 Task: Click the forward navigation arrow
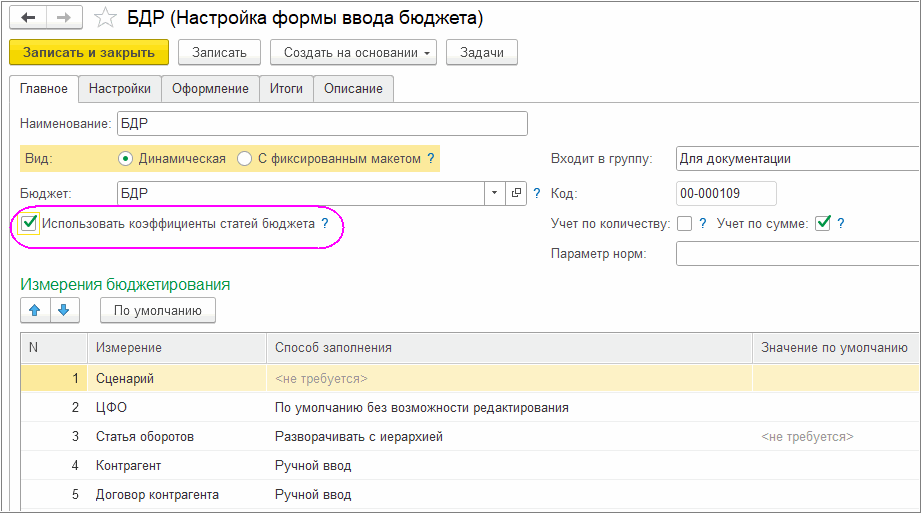[x=64, y=18]
